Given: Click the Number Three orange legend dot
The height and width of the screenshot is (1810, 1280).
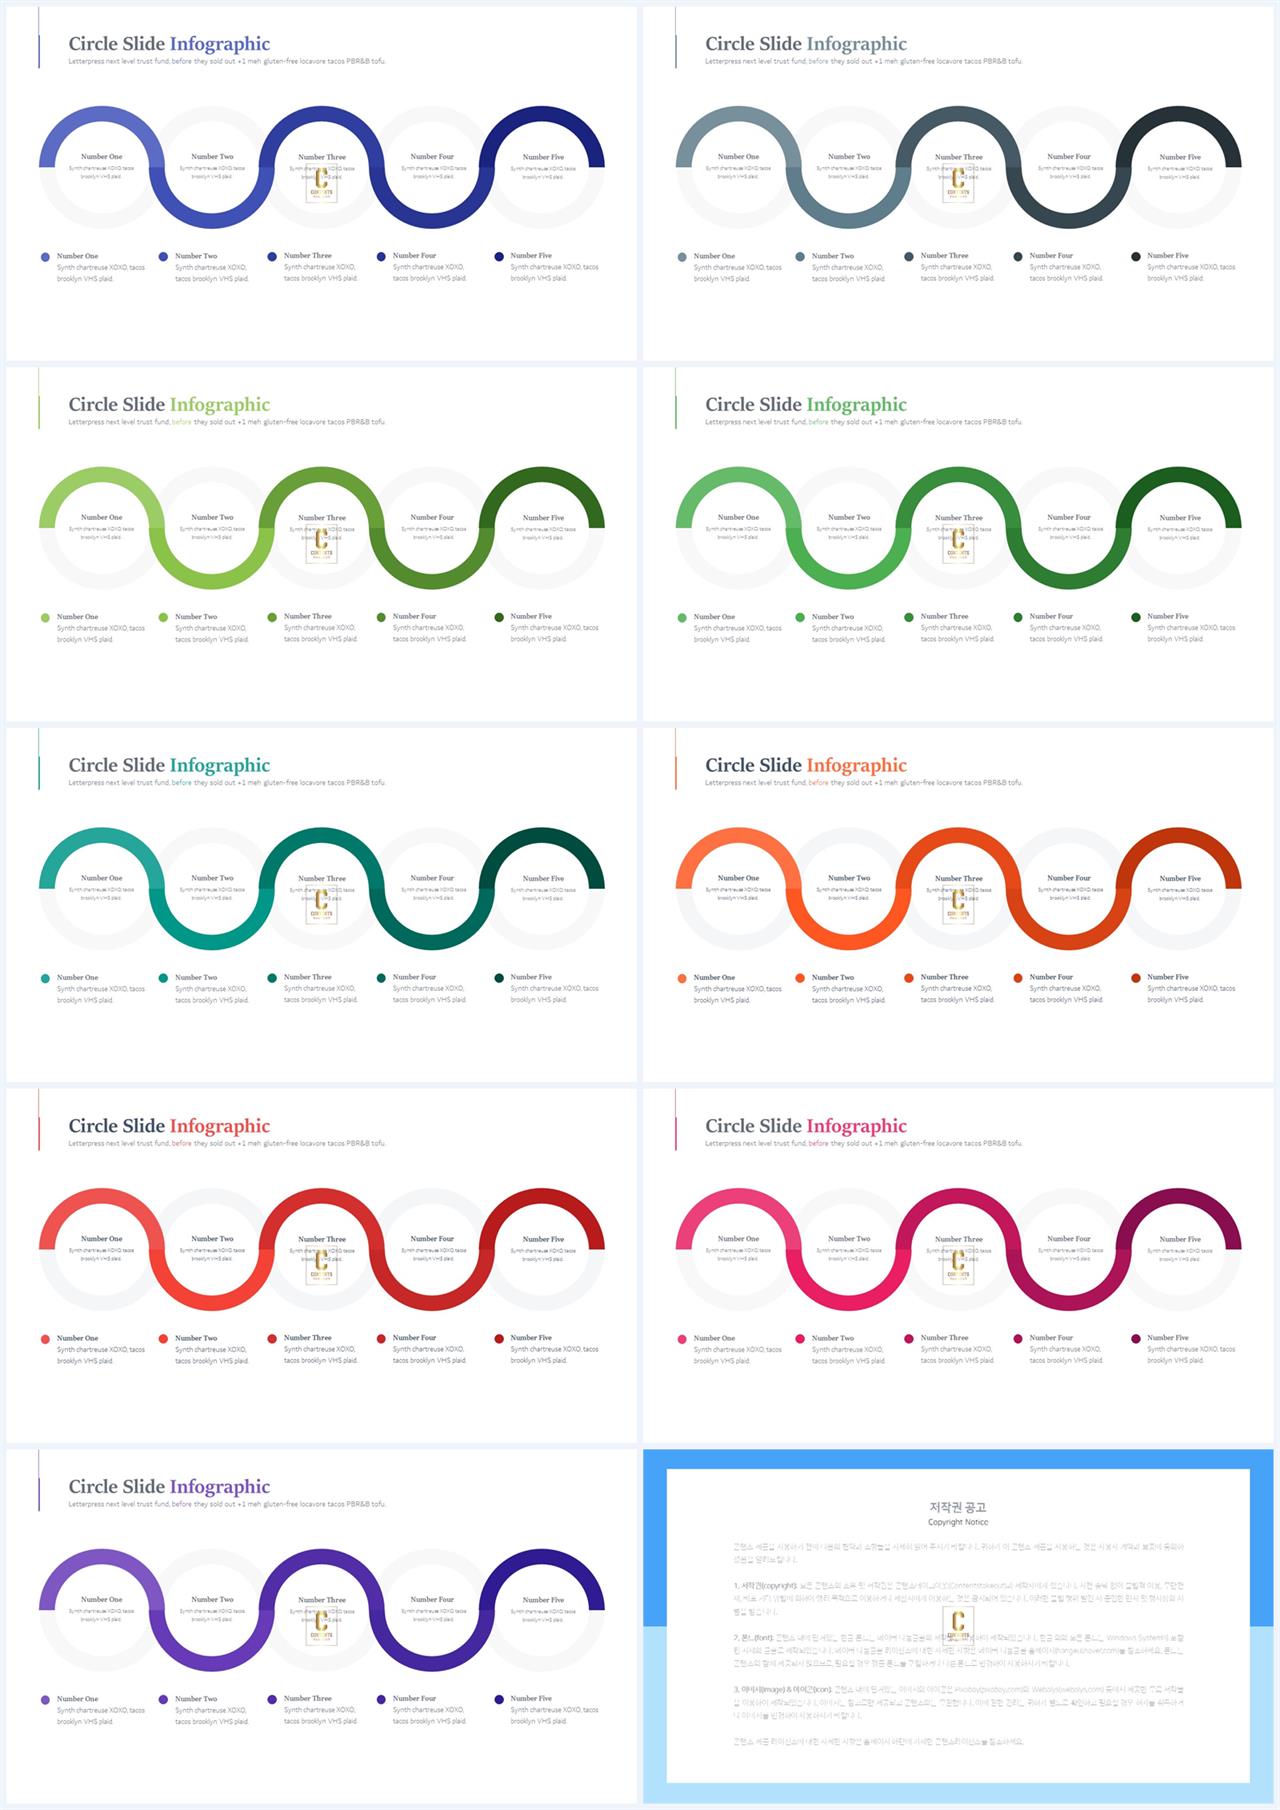Looking at the screenshot, I should click(909, 978).
